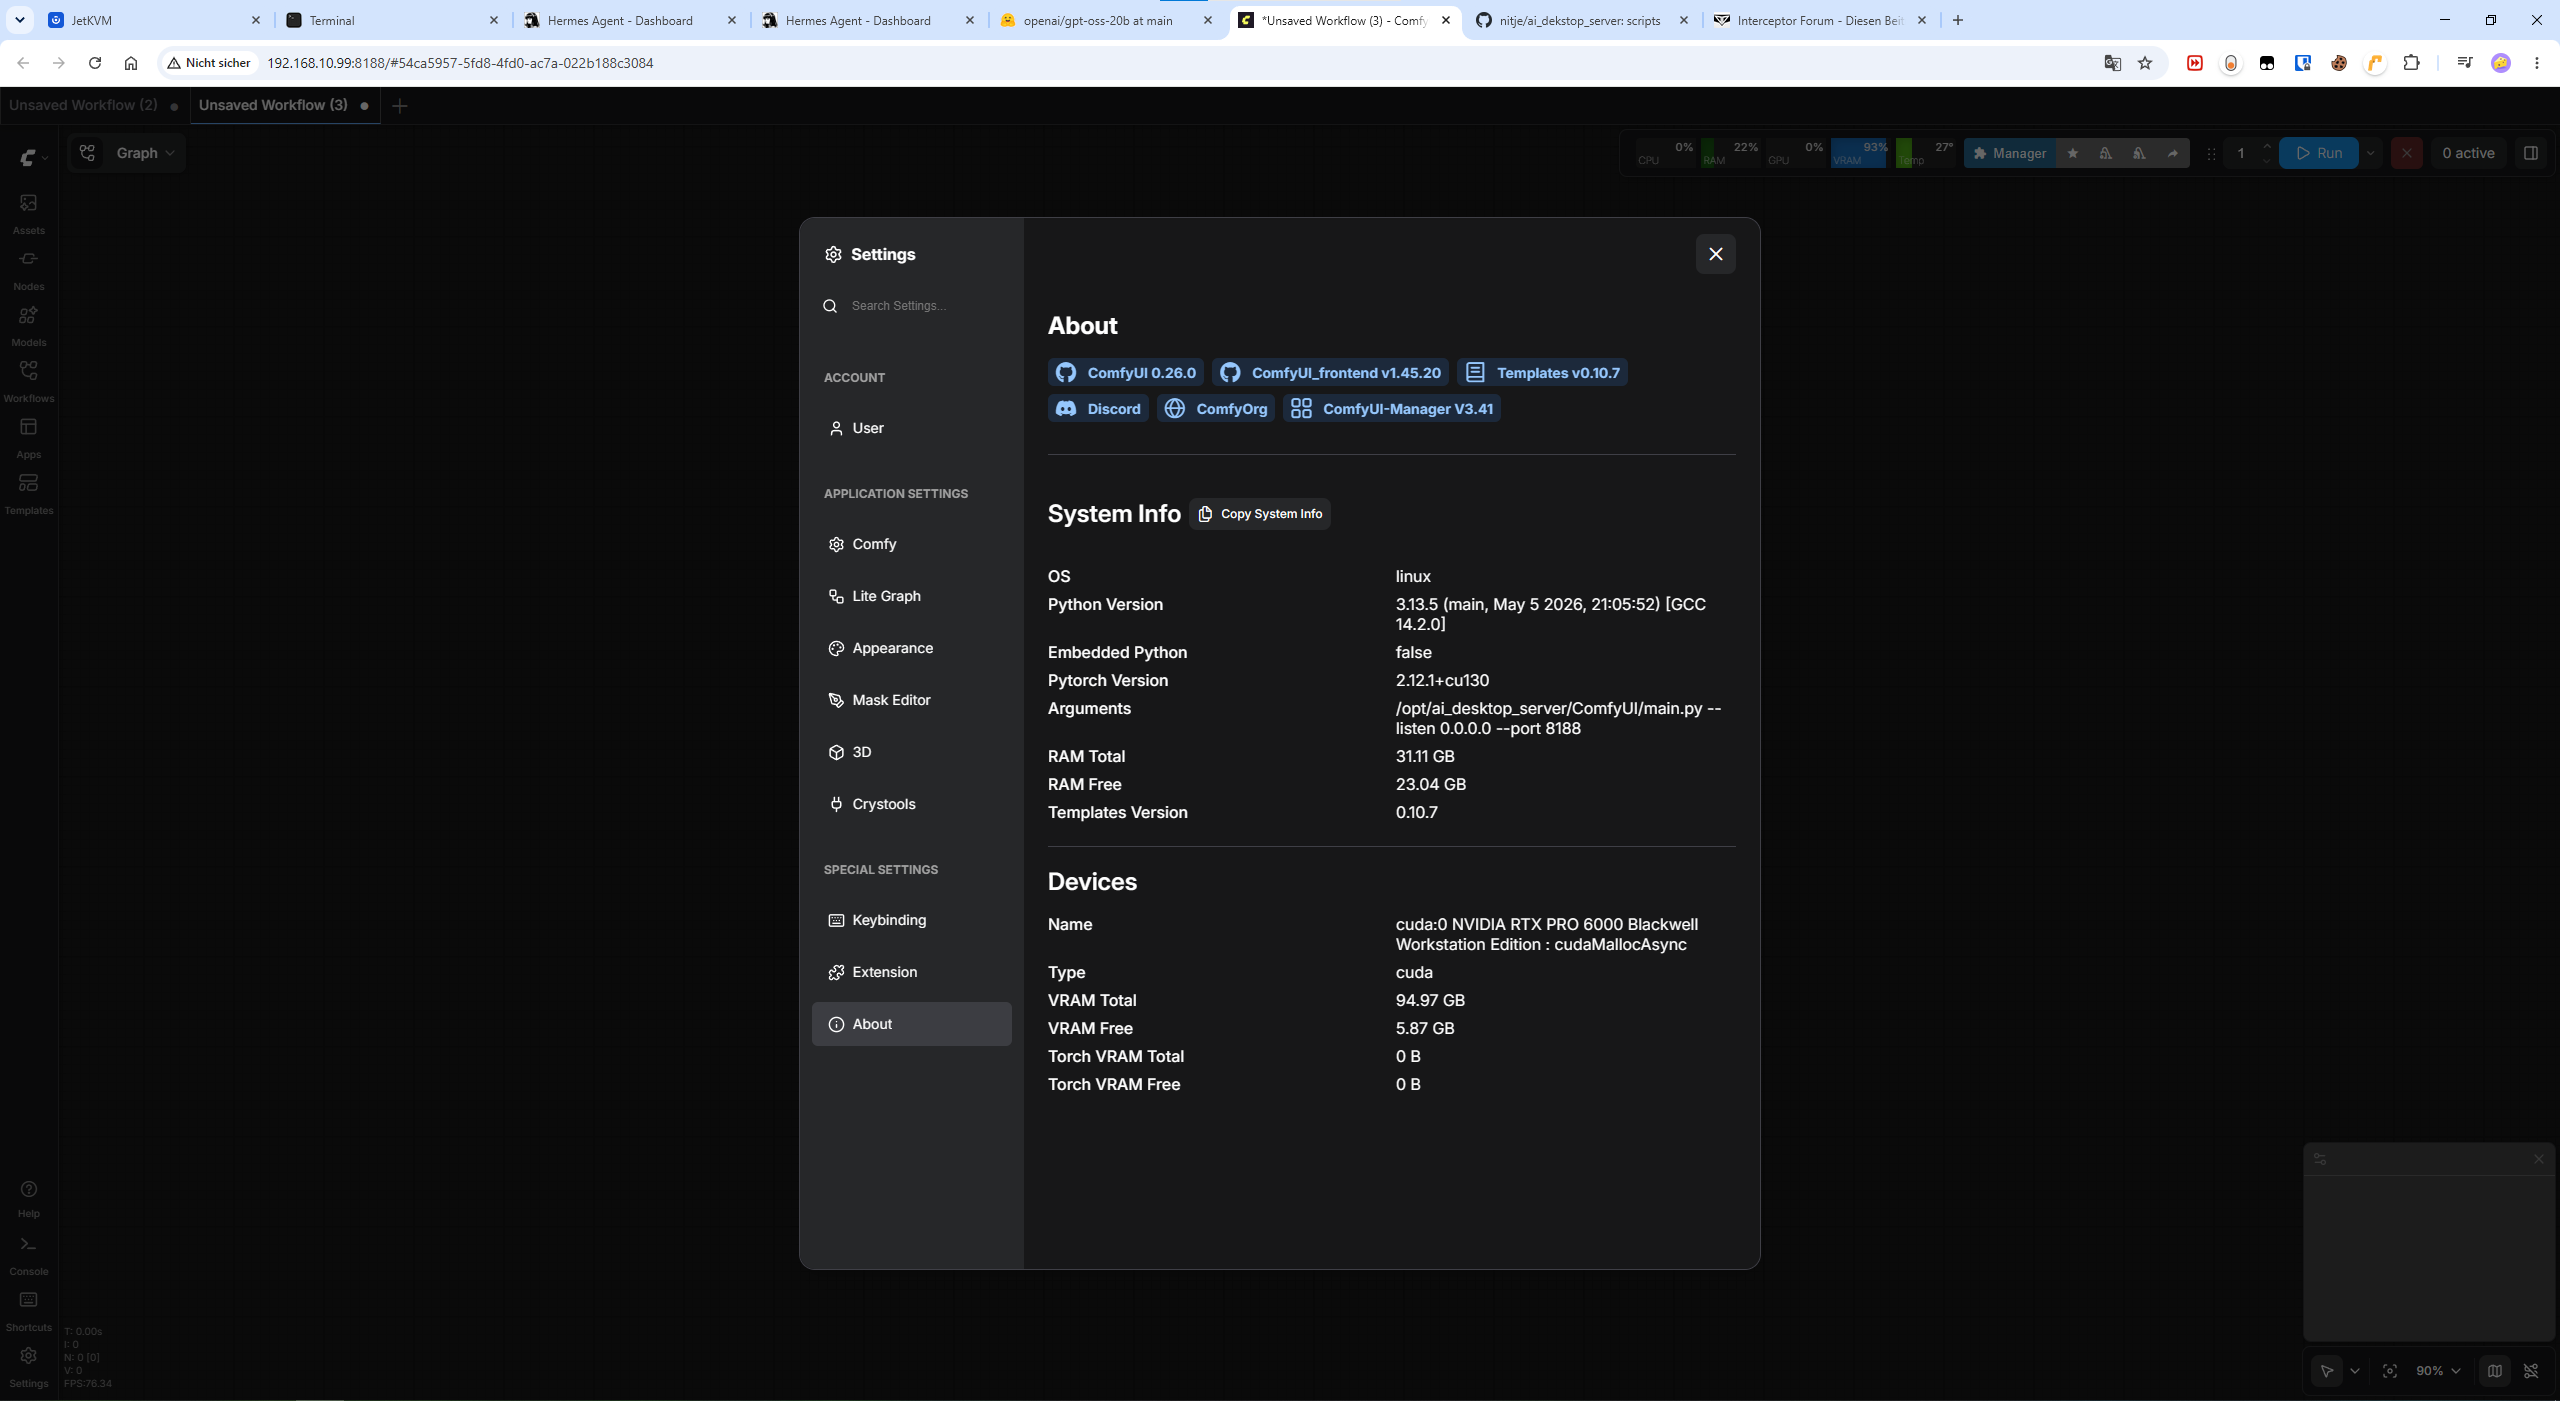The image size is (2560, 1401).
Task: Open the Console panel from the sidebar
Action: click(x=28, y=1255)
